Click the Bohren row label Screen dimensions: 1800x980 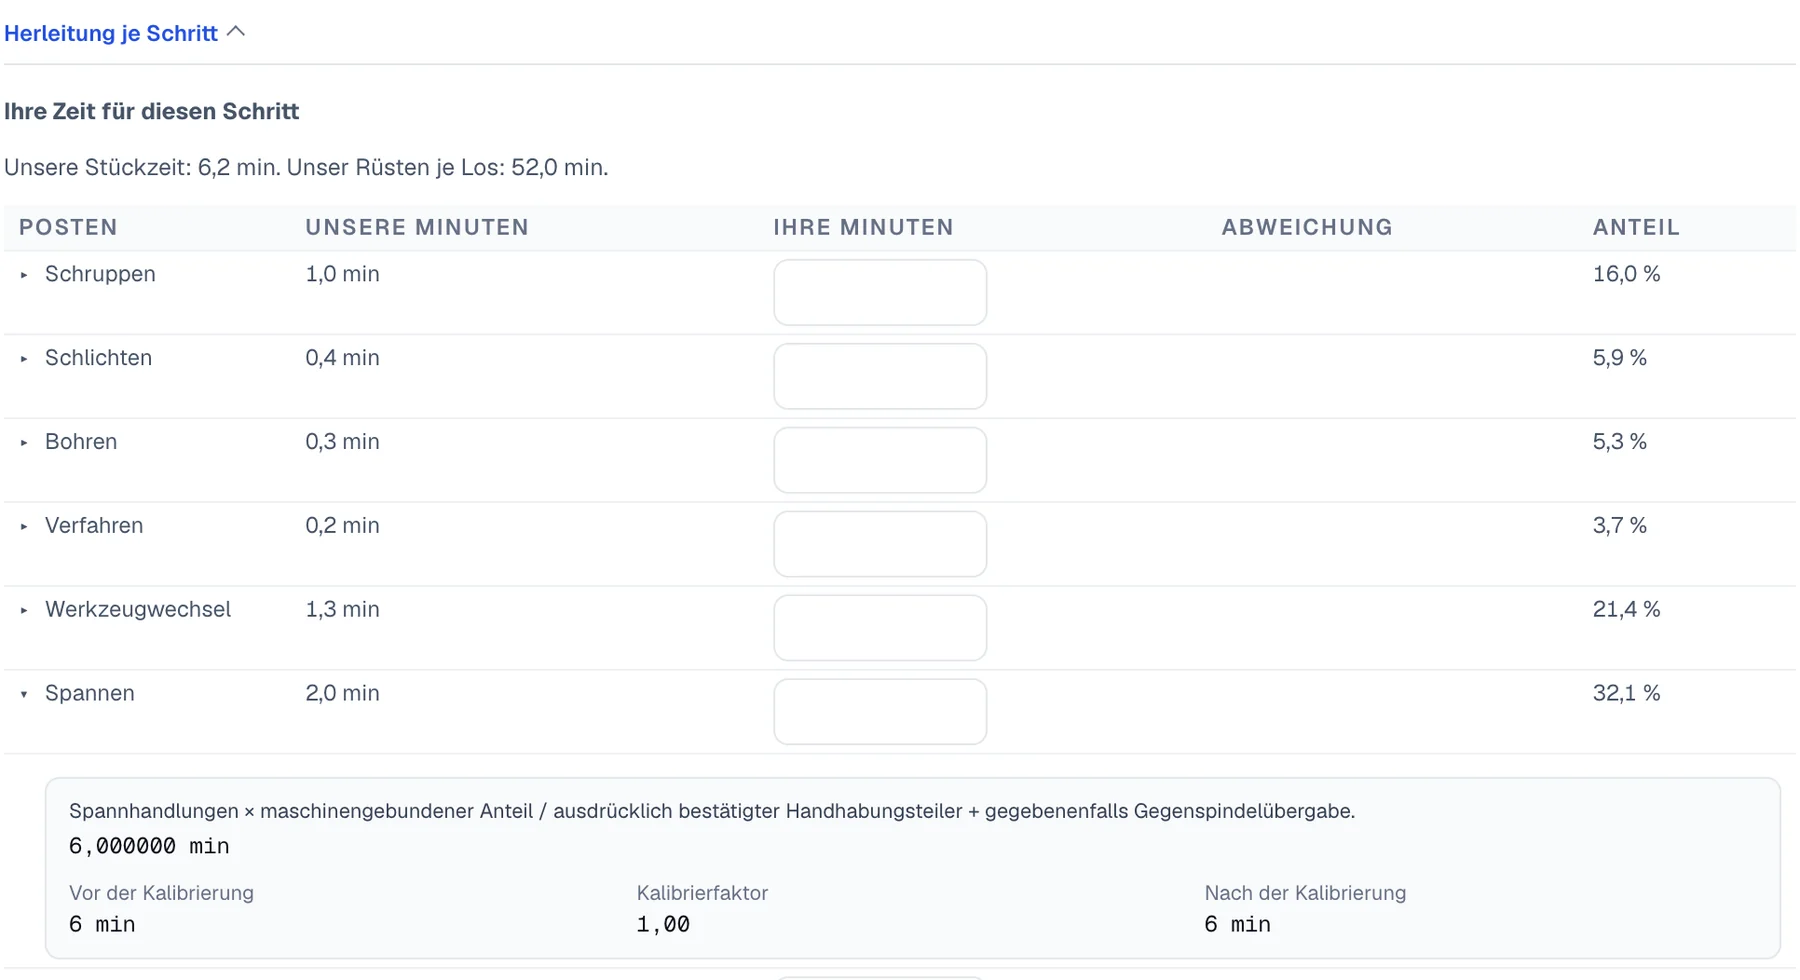click(81, 442)
